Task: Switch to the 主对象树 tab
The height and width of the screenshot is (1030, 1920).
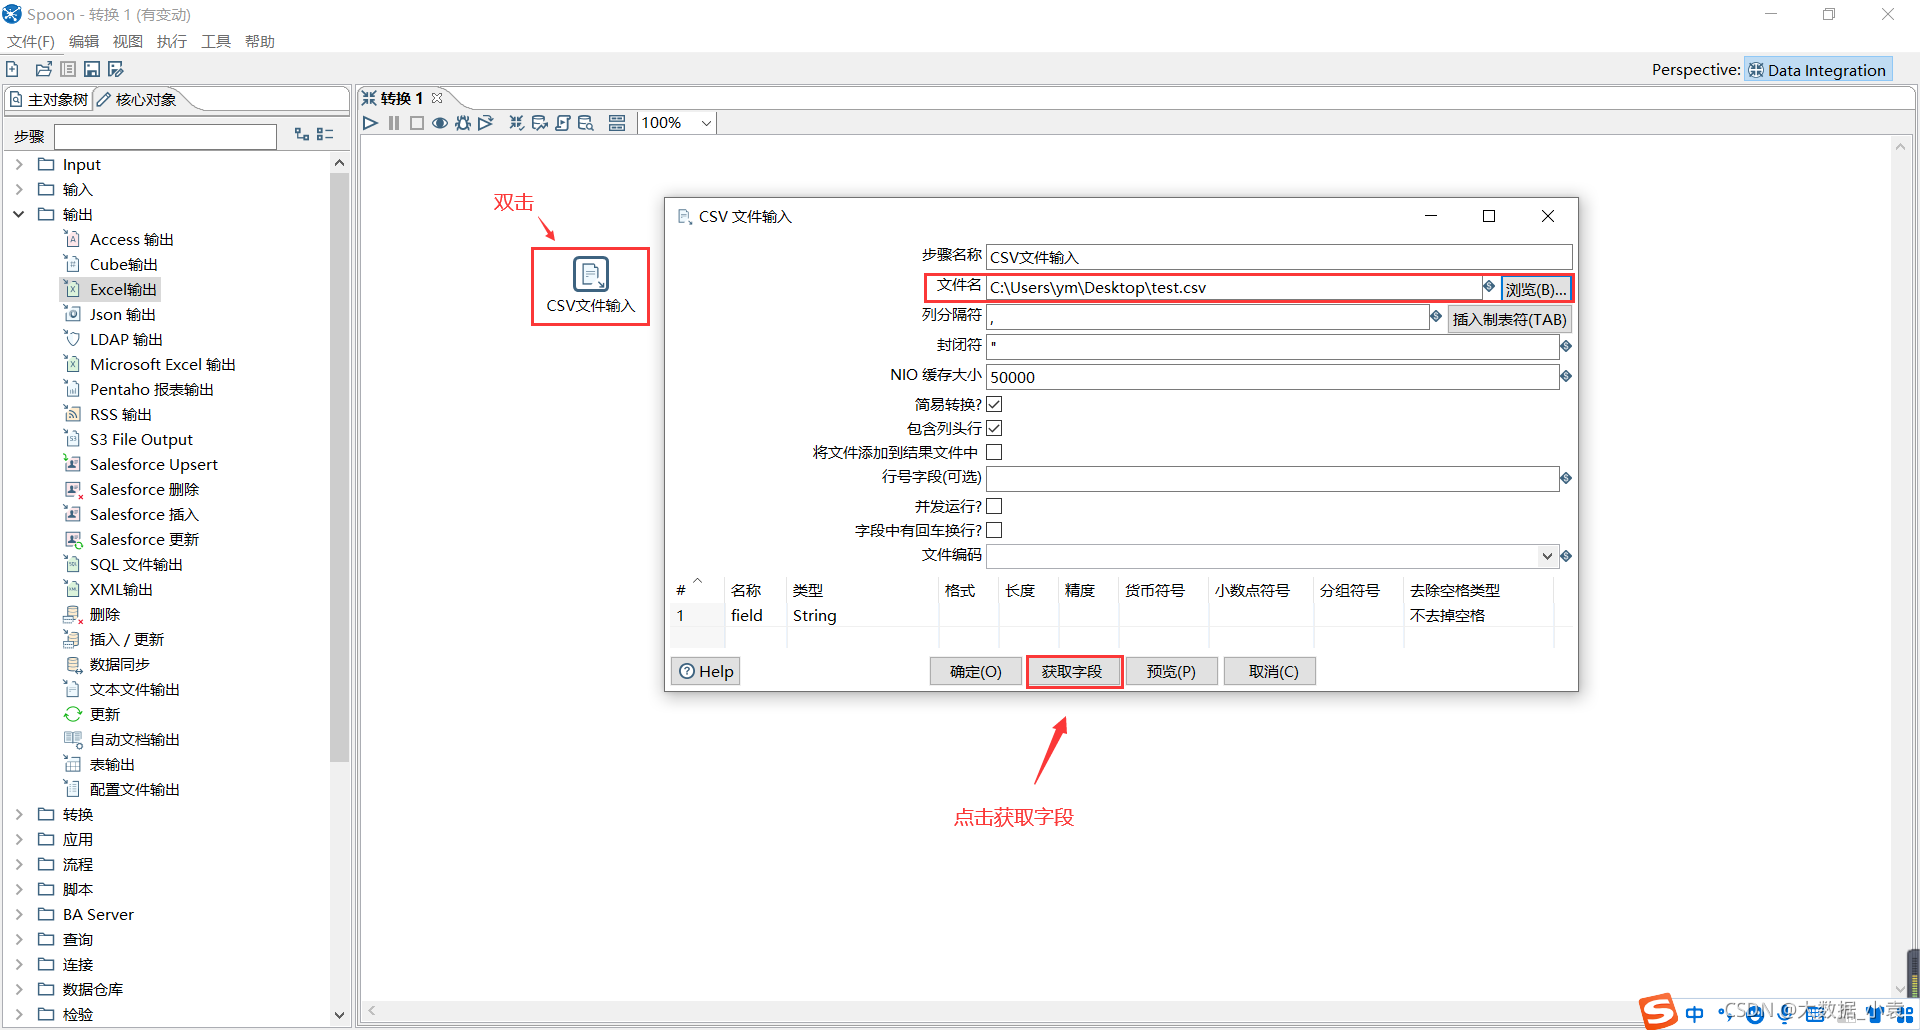Action: coord(49,99)
